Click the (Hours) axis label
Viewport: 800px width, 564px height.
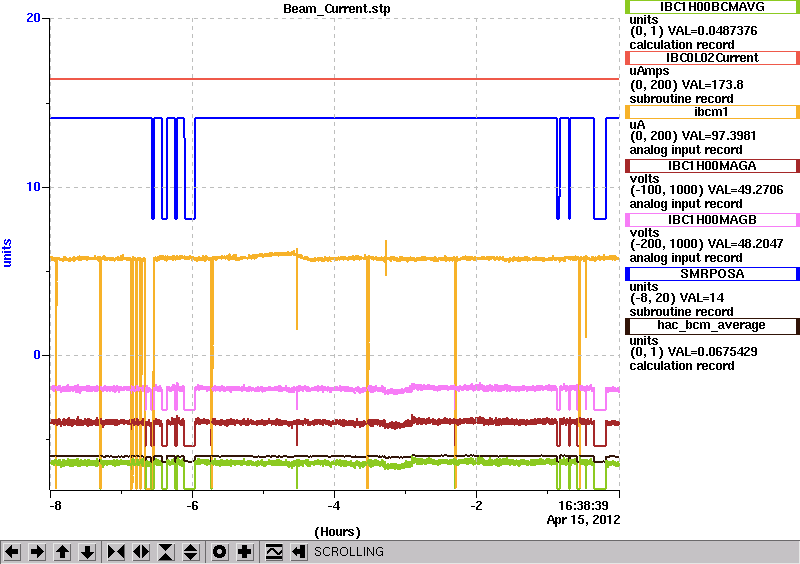[337, 532]
